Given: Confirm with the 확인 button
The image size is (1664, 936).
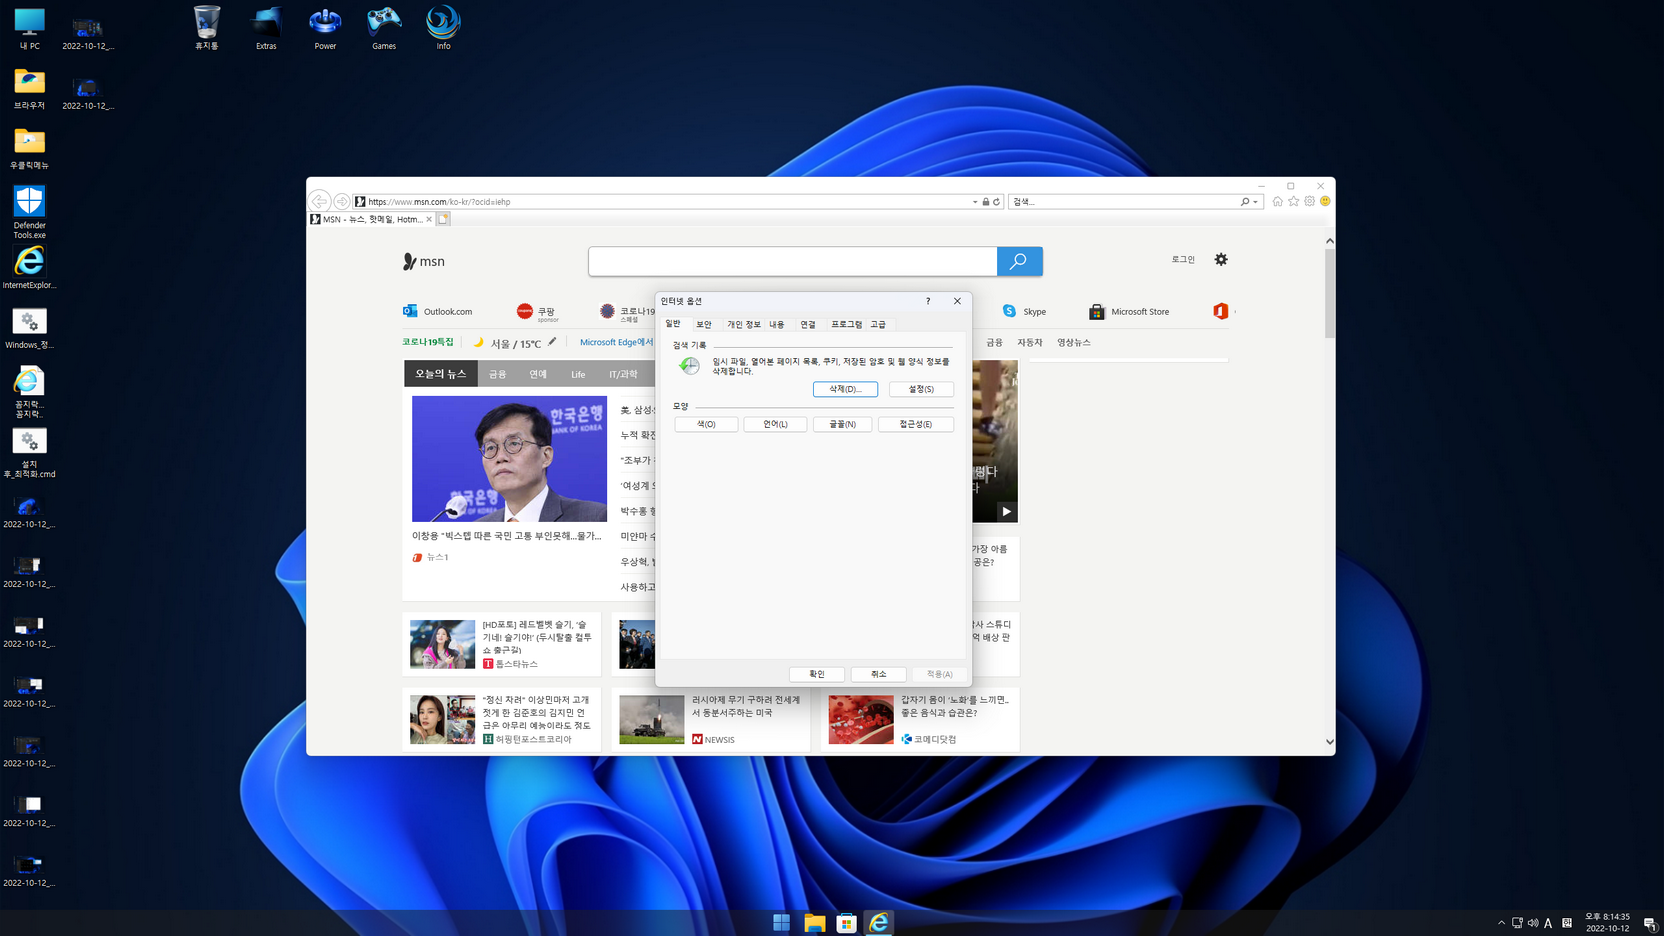Looking at the screenshot, I should [x=817, y=674].
